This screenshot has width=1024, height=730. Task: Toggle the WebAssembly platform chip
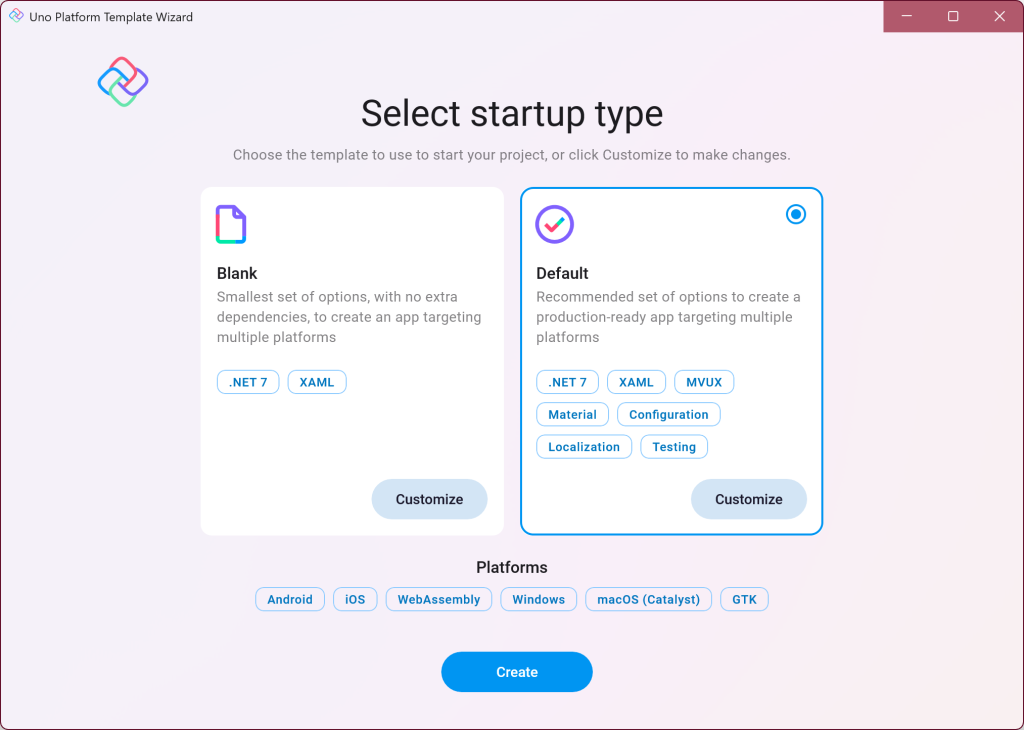point(439,600)
